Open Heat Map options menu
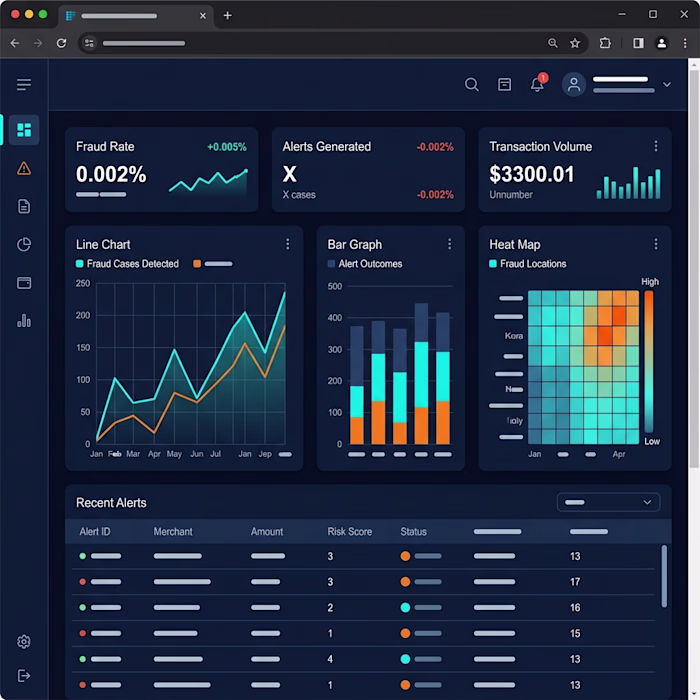700x700 pixels. [656, 244]
